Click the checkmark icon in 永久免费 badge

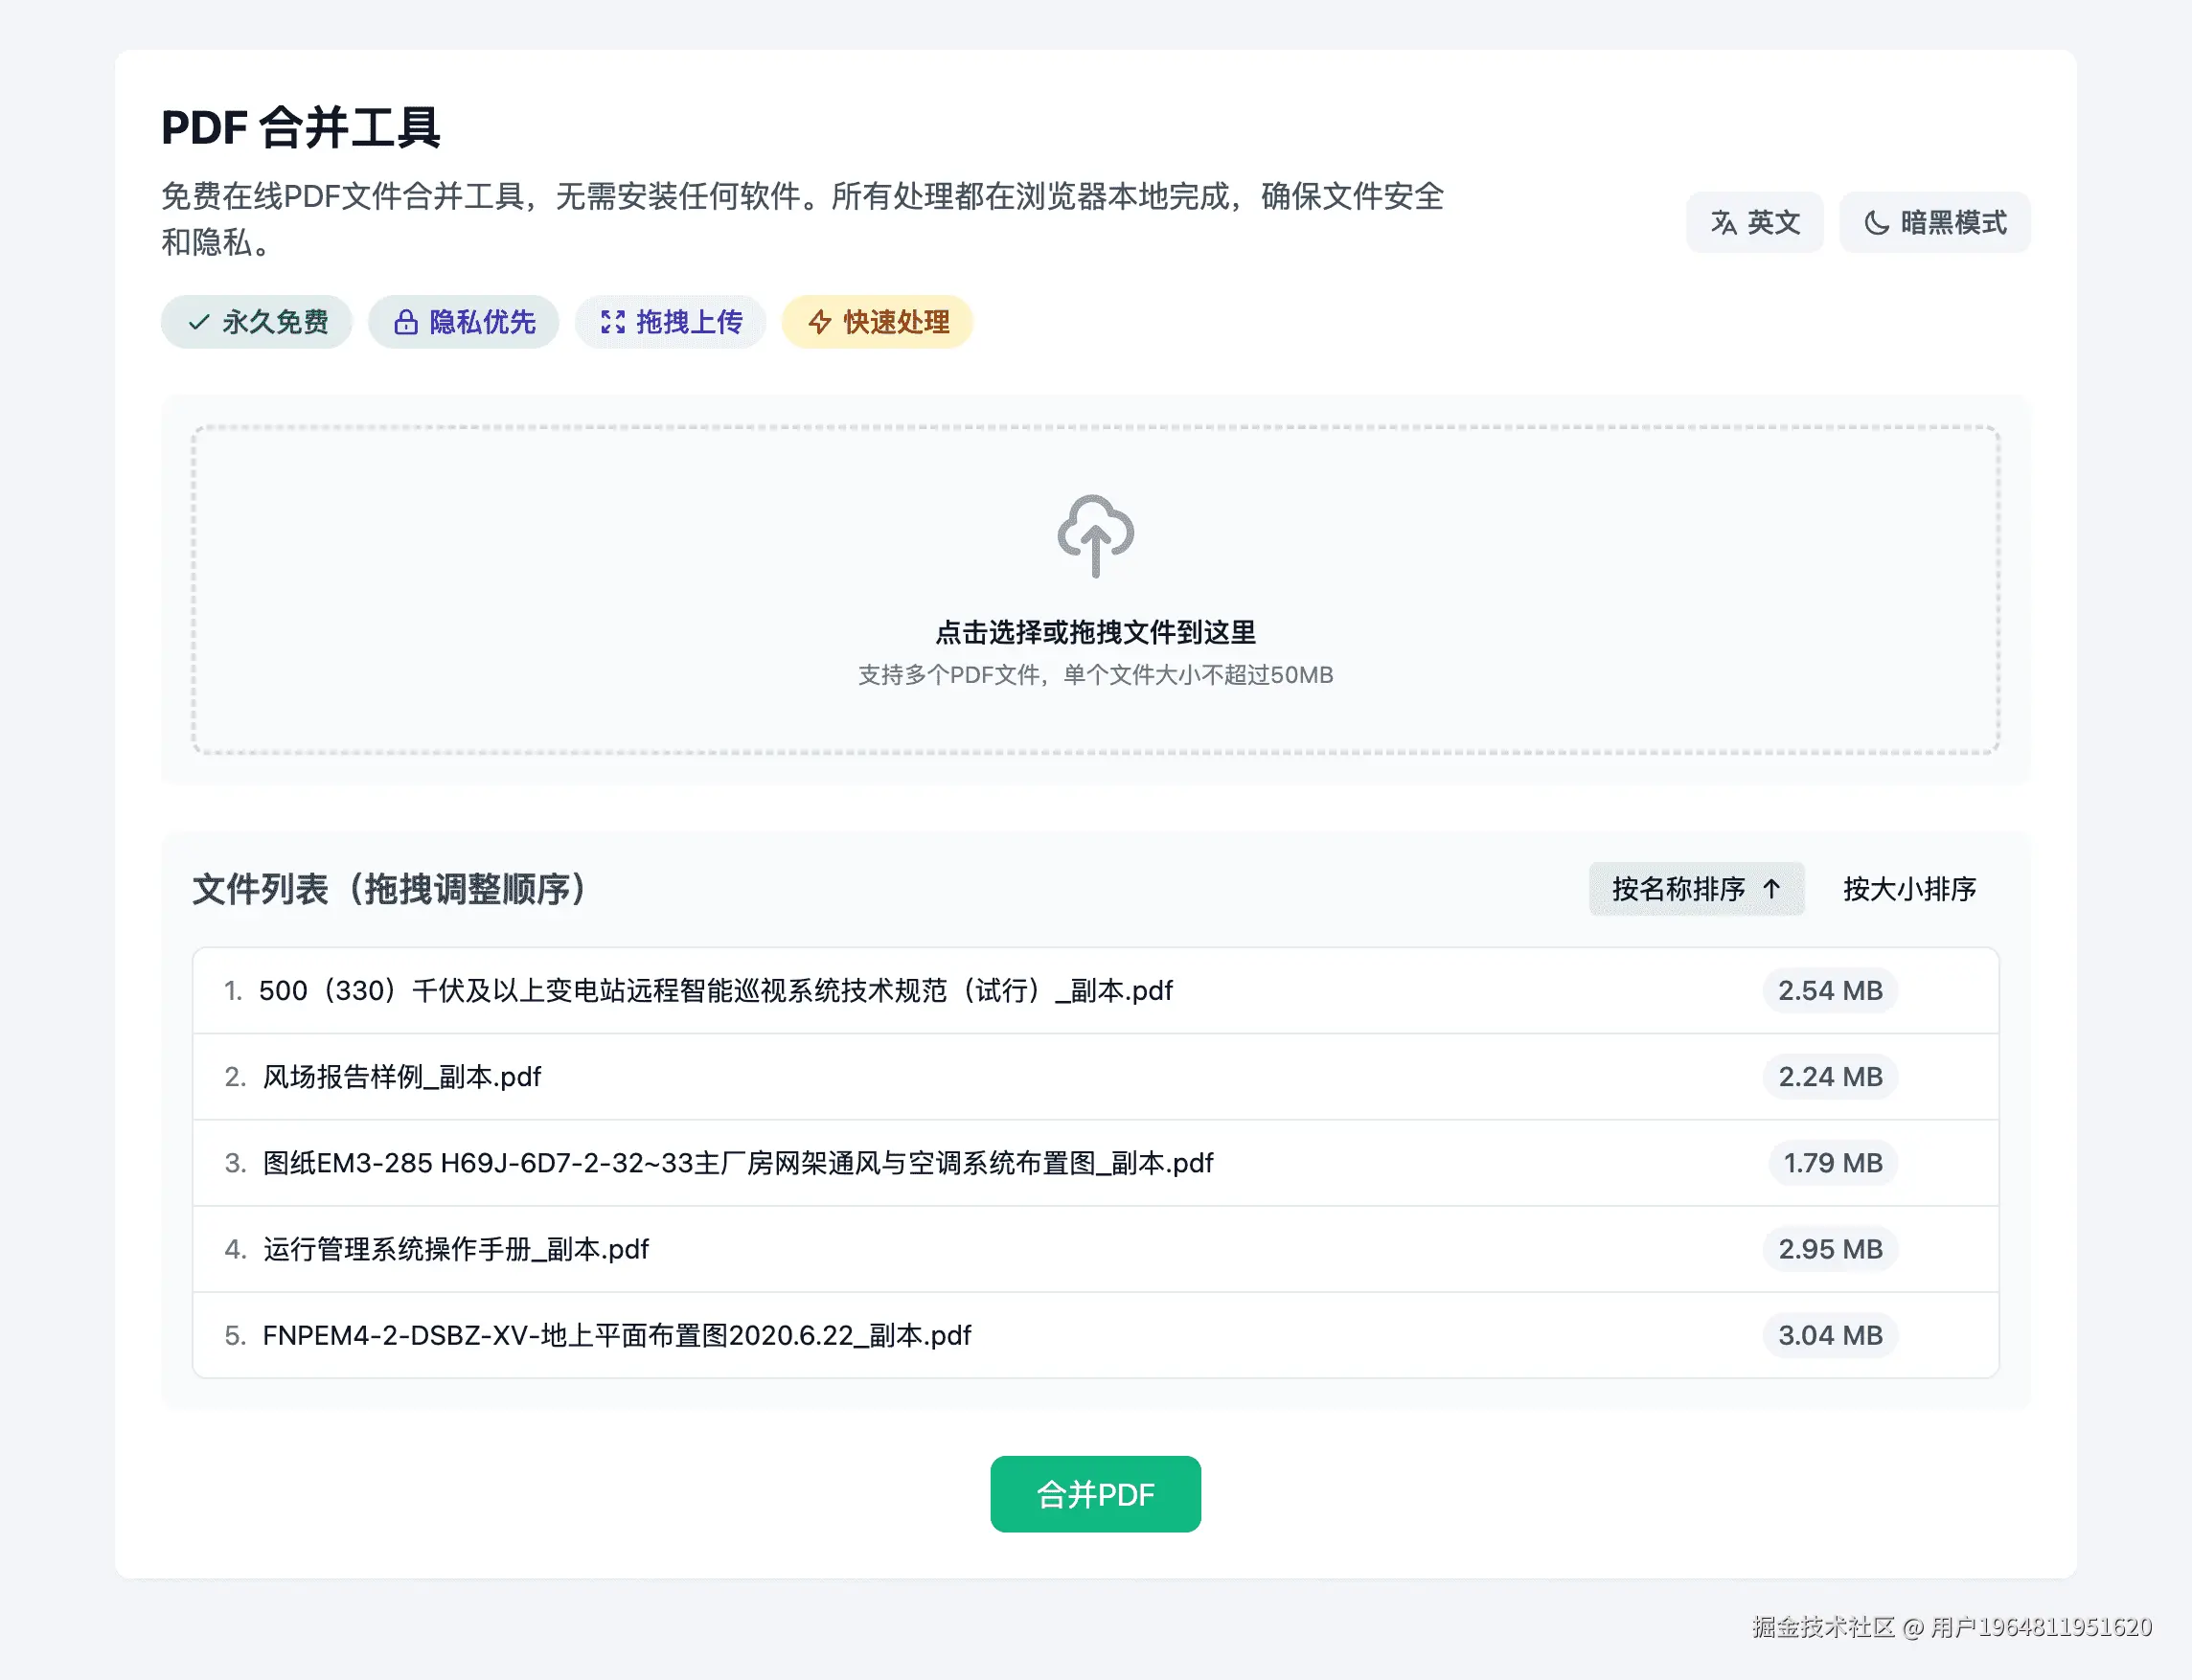[x=199, y=322]
